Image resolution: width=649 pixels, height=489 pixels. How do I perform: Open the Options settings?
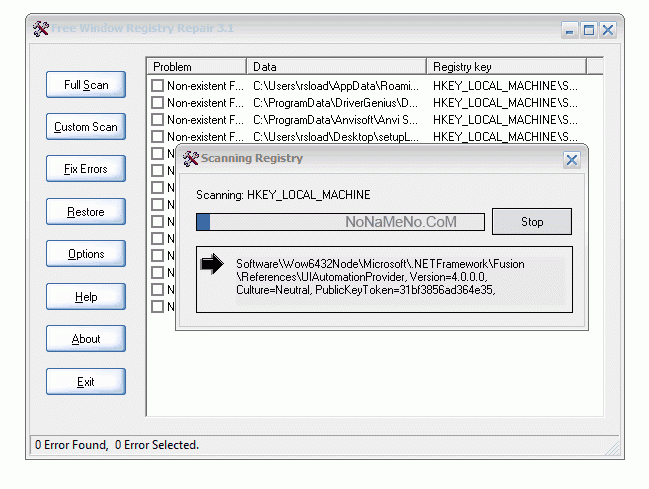click(86, 254)
